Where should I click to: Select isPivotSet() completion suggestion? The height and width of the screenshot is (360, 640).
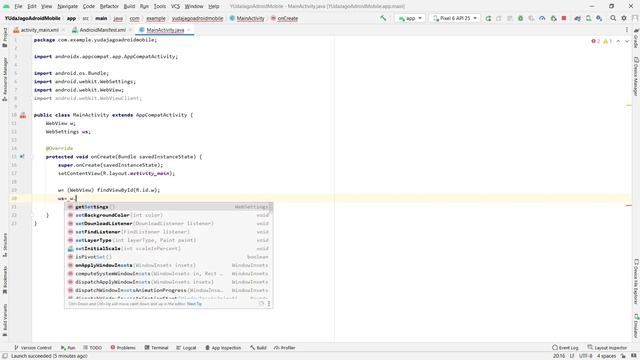coord(169,257)
